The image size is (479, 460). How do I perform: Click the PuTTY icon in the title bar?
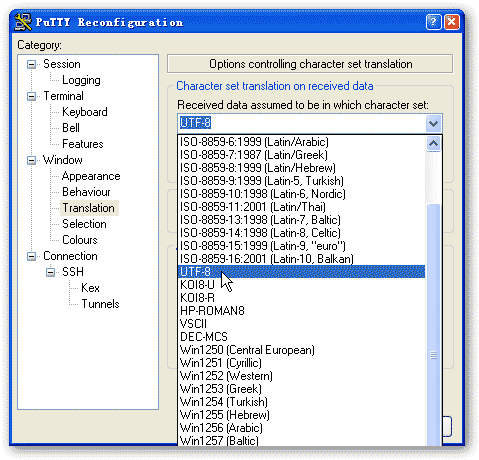pos(23,22)
